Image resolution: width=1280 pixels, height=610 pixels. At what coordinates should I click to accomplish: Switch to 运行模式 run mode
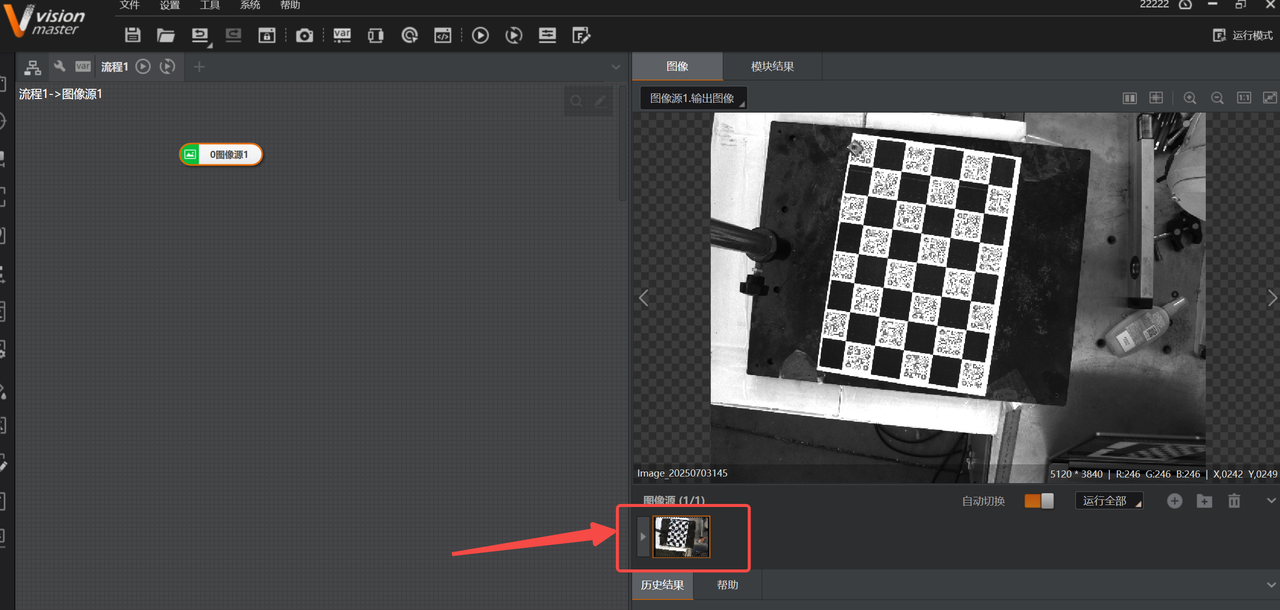tap(1243, 35)
